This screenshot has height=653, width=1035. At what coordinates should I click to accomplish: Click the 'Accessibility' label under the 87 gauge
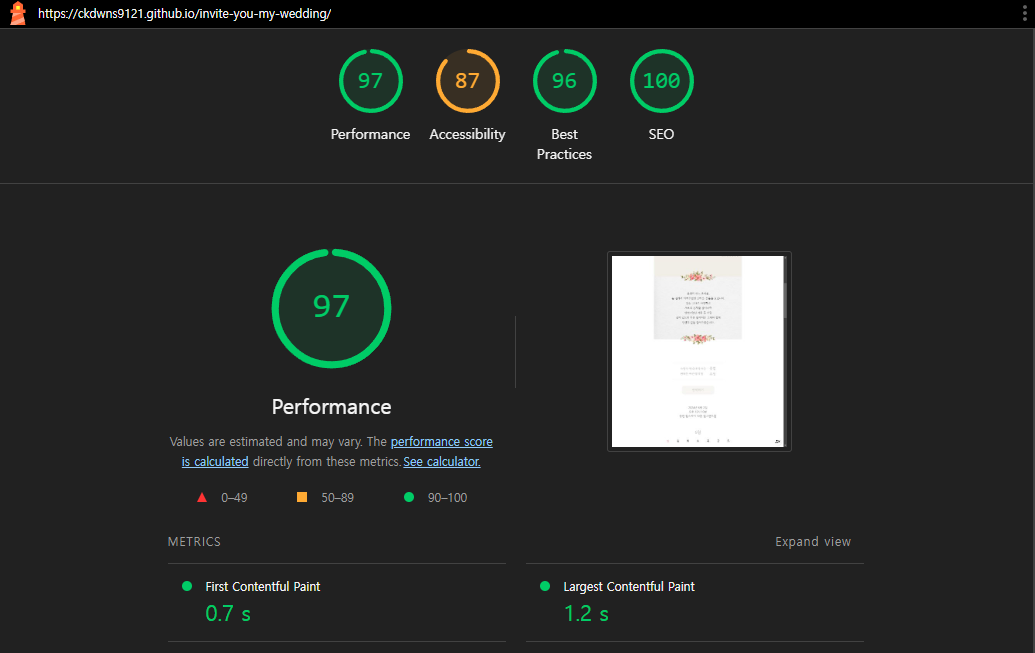(467, 134)
